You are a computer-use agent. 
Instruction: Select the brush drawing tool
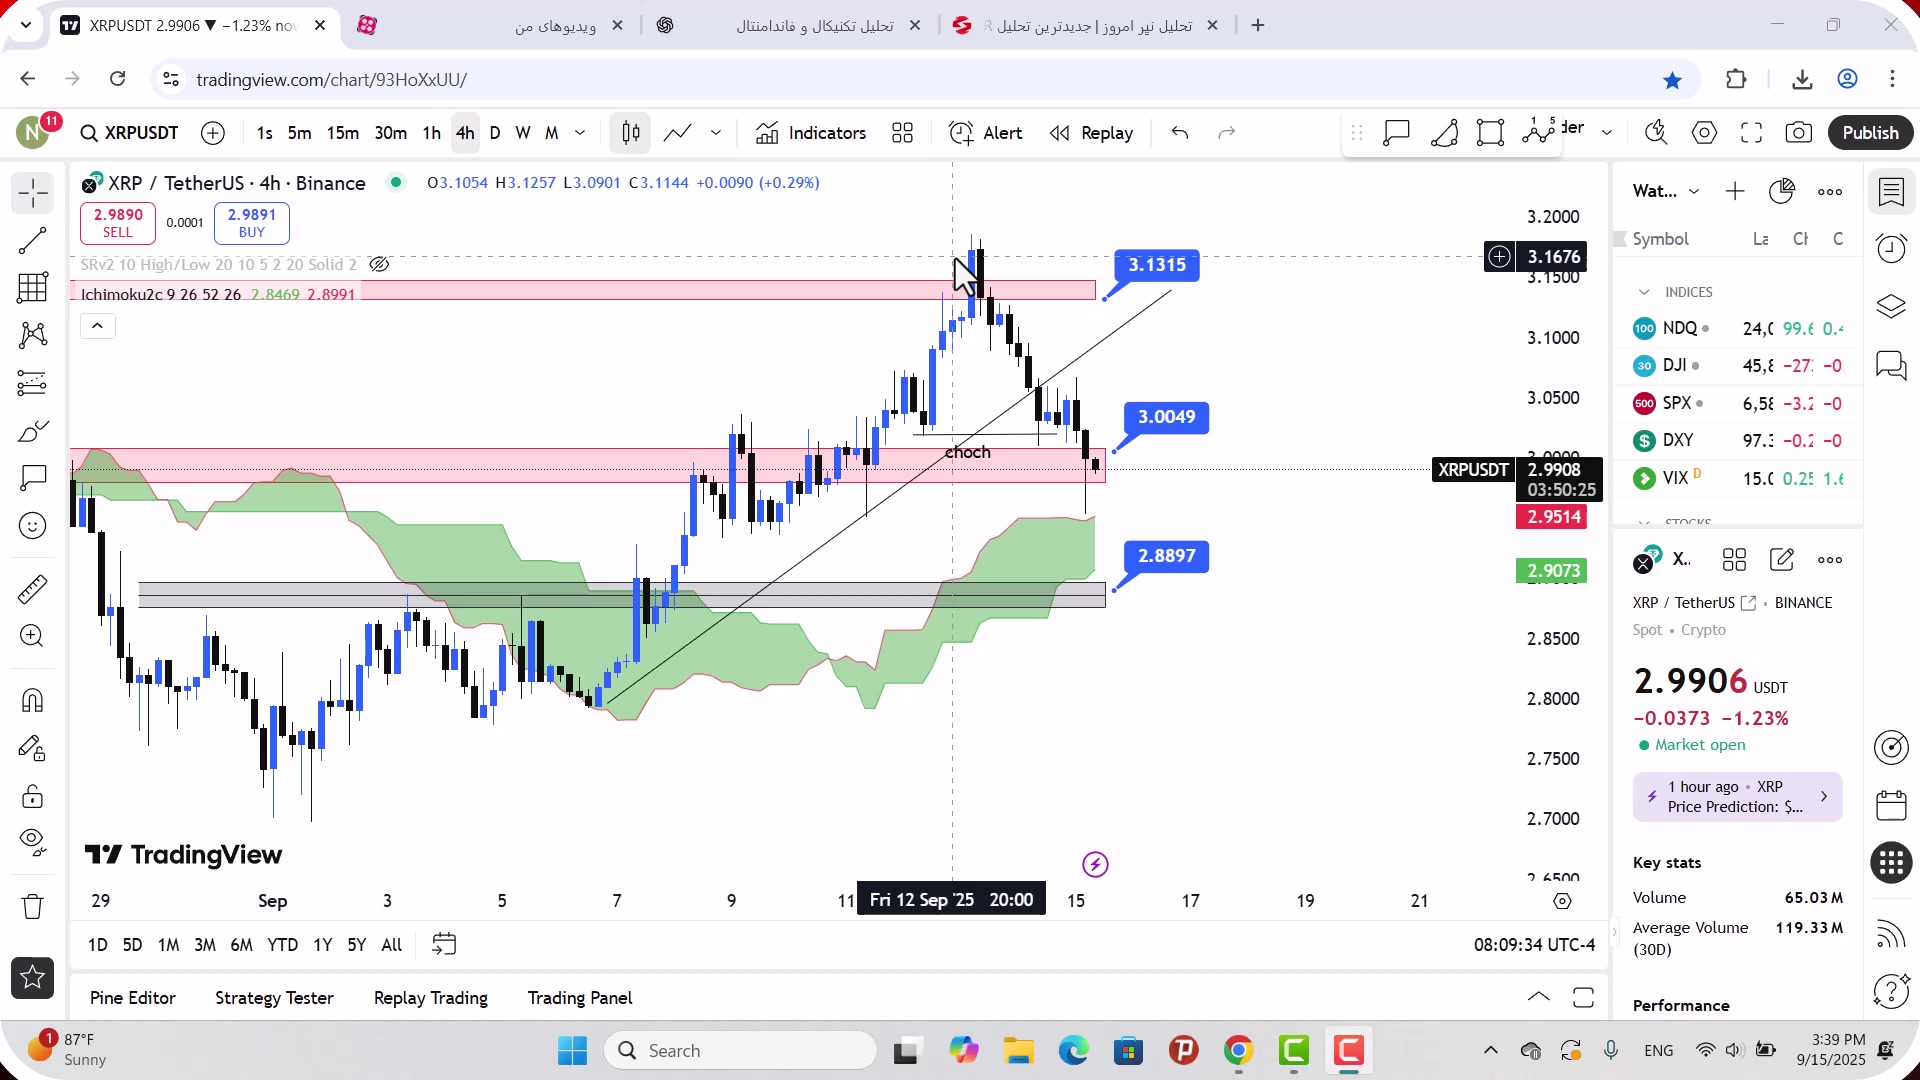(32, 431)
